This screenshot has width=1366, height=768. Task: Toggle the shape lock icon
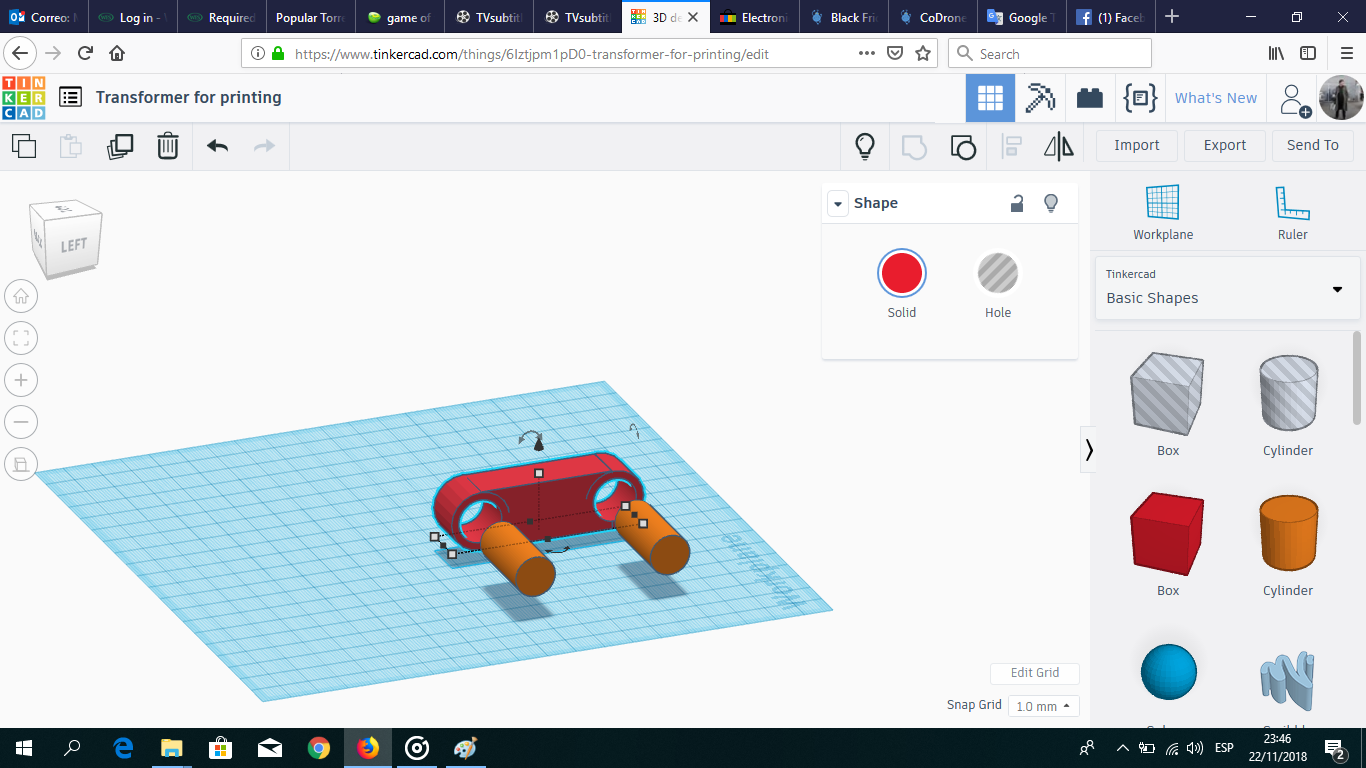1016,203
